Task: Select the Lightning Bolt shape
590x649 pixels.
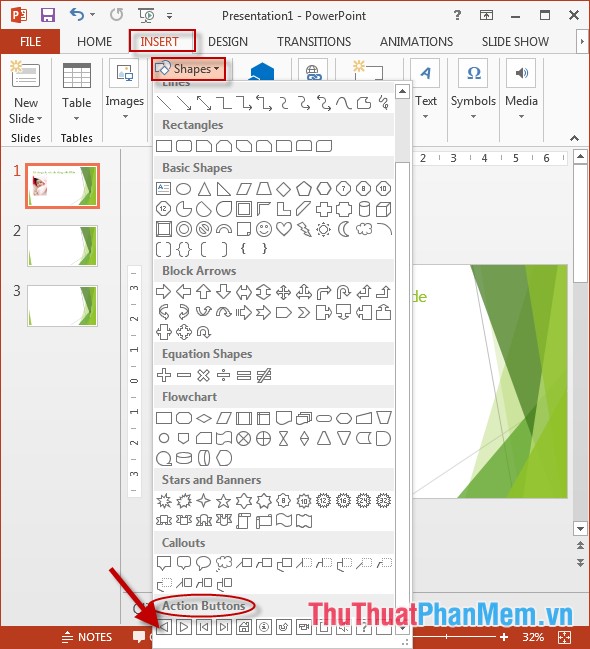Action: 303,229
